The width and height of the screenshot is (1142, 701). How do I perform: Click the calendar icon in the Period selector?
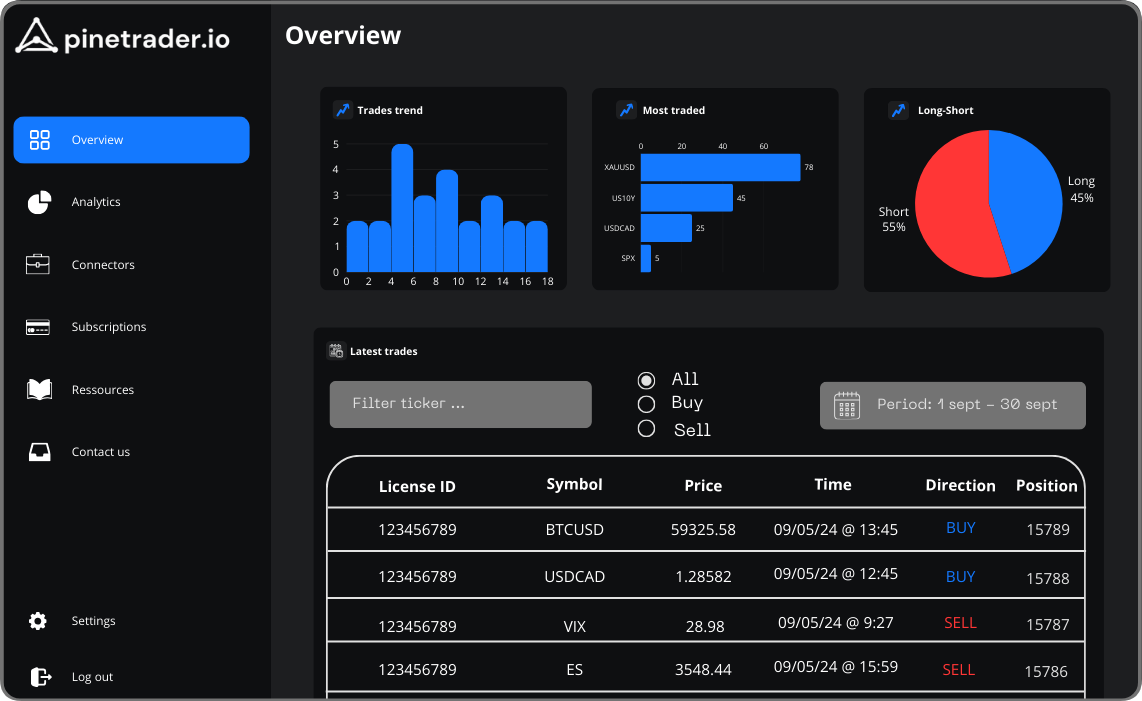(847, 405)
